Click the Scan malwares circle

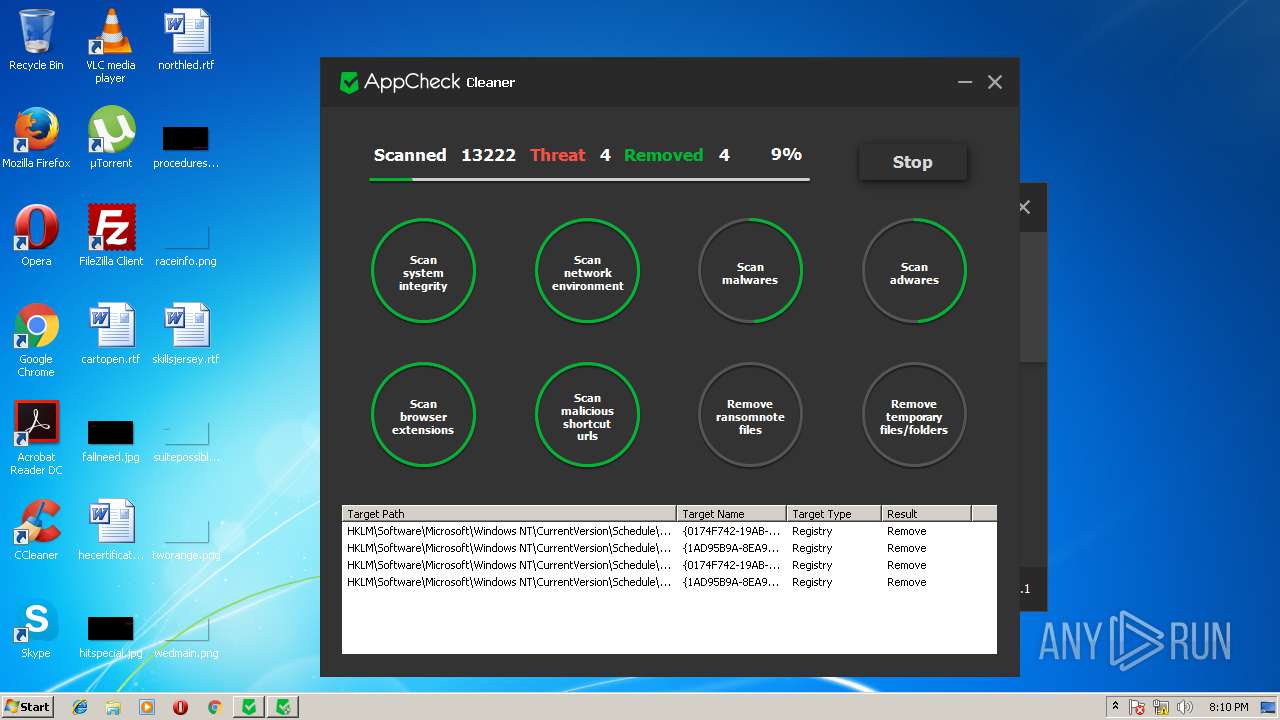click(750, 272)
